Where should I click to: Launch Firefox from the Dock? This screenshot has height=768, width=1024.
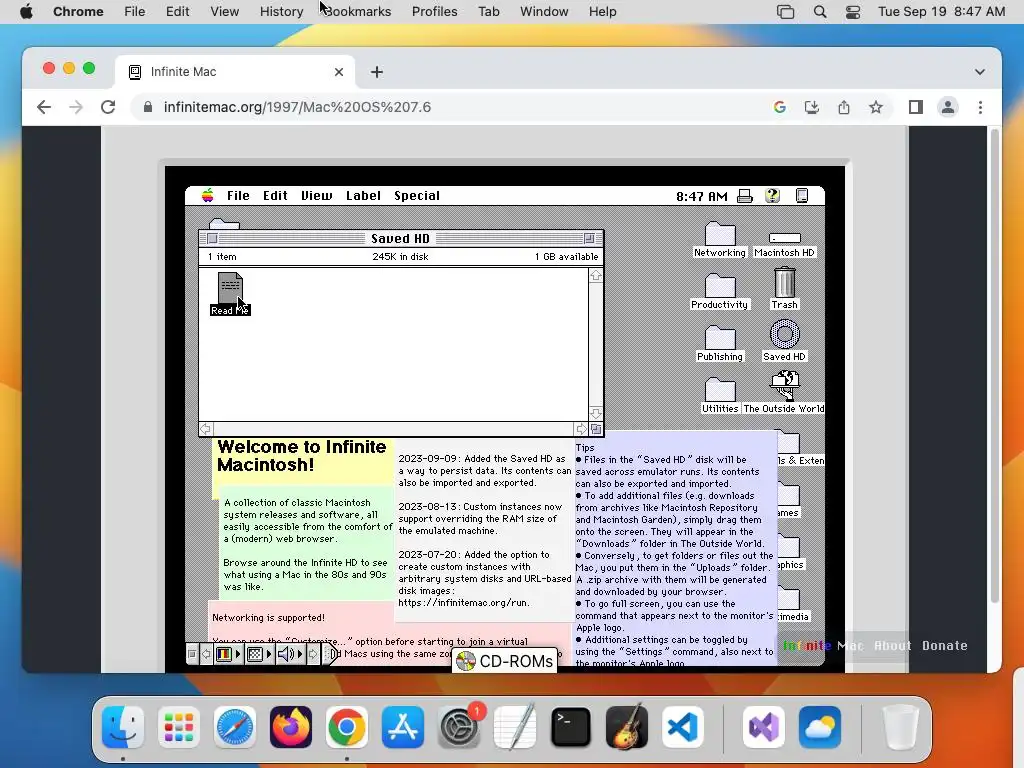[x=291, y=727]
